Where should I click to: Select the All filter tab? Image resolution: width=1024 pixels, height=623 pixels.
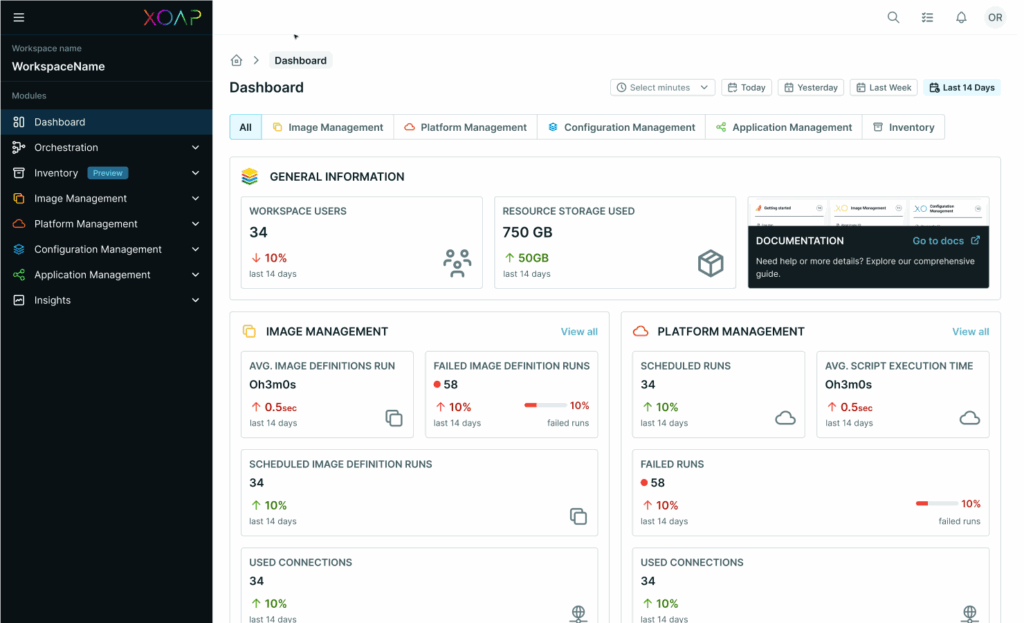pyautogui.click(x=245, y=126)
